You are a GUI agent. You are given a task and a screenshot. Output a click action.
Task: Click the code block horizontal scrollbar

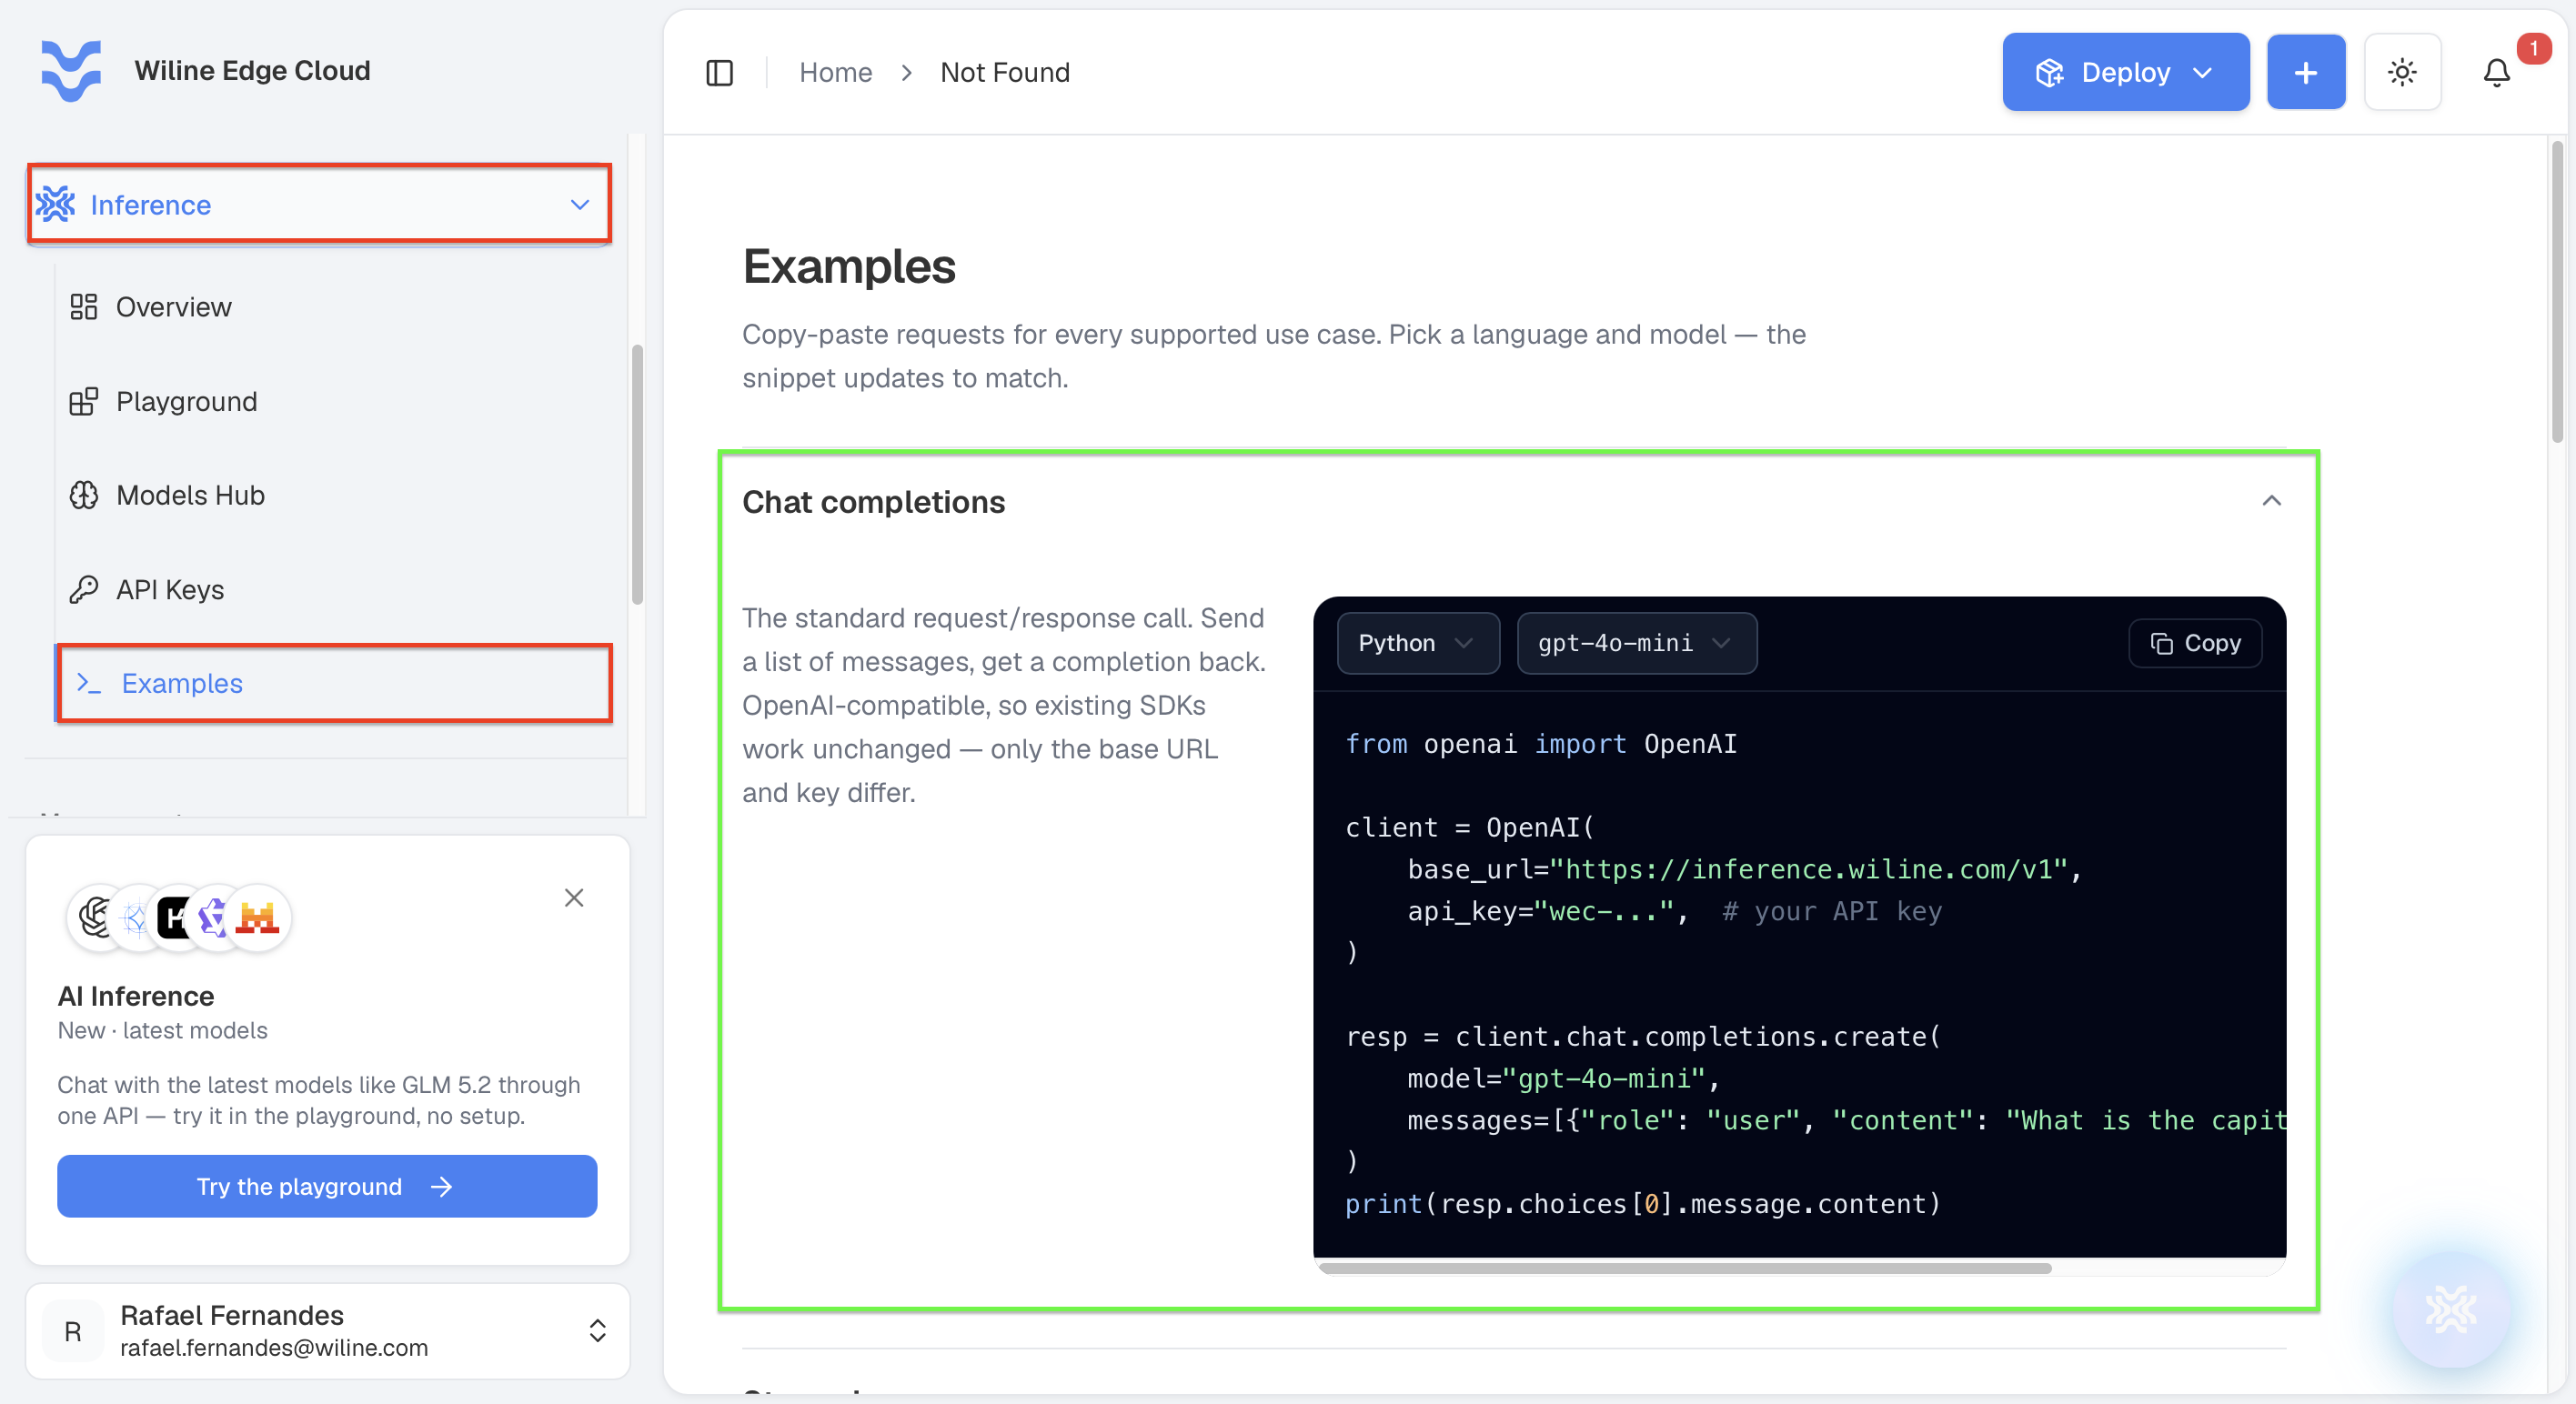[1685, 1267]
